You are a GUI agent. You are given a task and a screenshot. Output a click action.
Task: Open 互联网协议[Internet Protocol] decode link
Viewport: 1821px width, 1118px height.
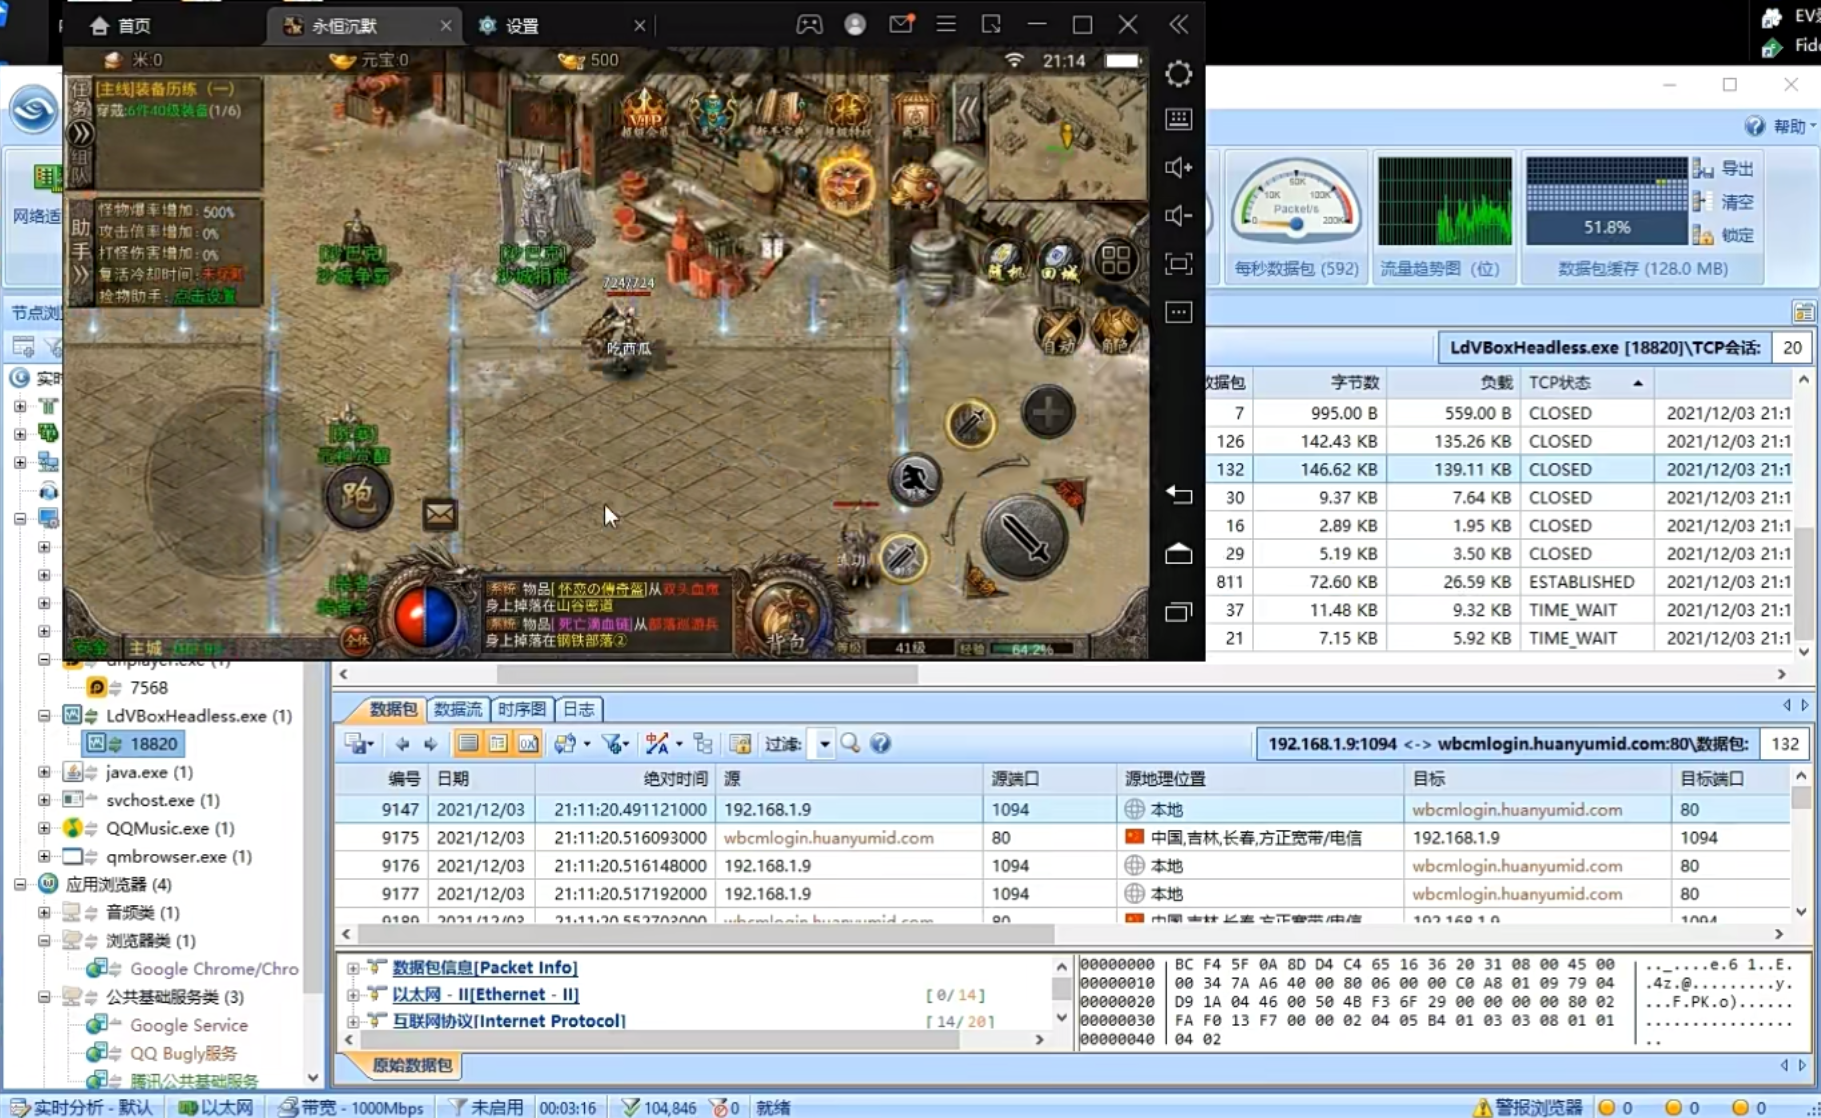pos(509,1021)
